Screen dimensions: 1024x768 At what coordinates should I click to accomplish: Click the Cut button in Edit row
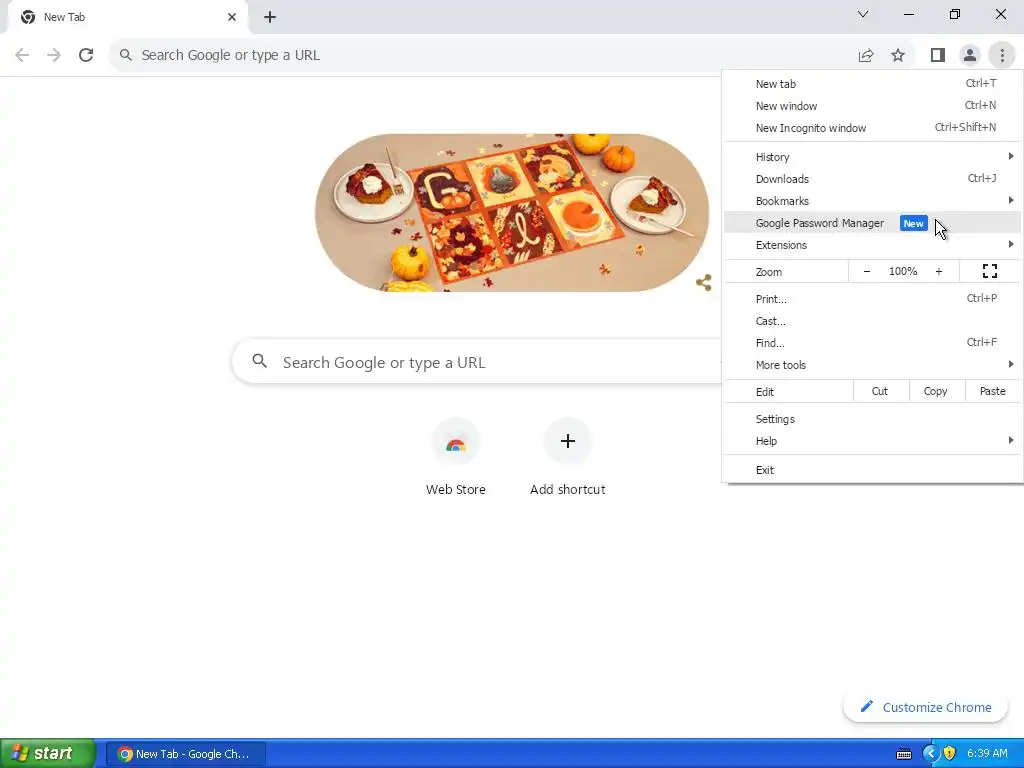point(880,391)
